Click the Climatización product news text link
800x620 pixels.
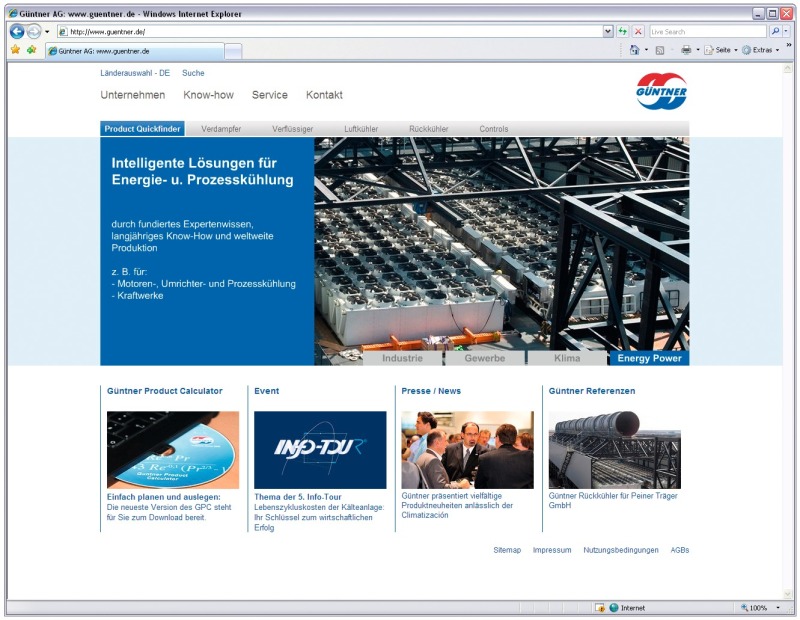coord(457,506)
